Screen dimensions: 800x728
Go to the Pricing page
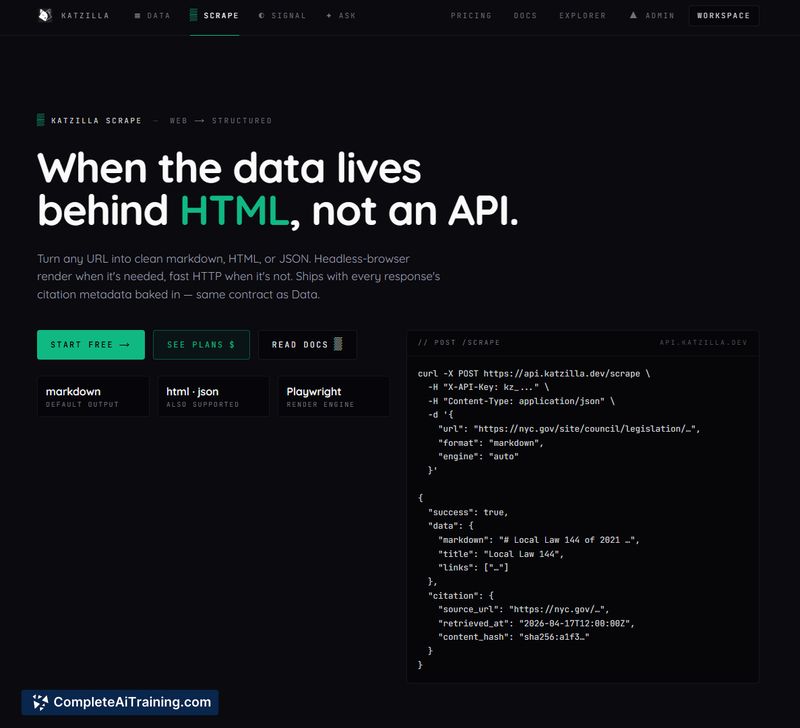pos(471,16)
